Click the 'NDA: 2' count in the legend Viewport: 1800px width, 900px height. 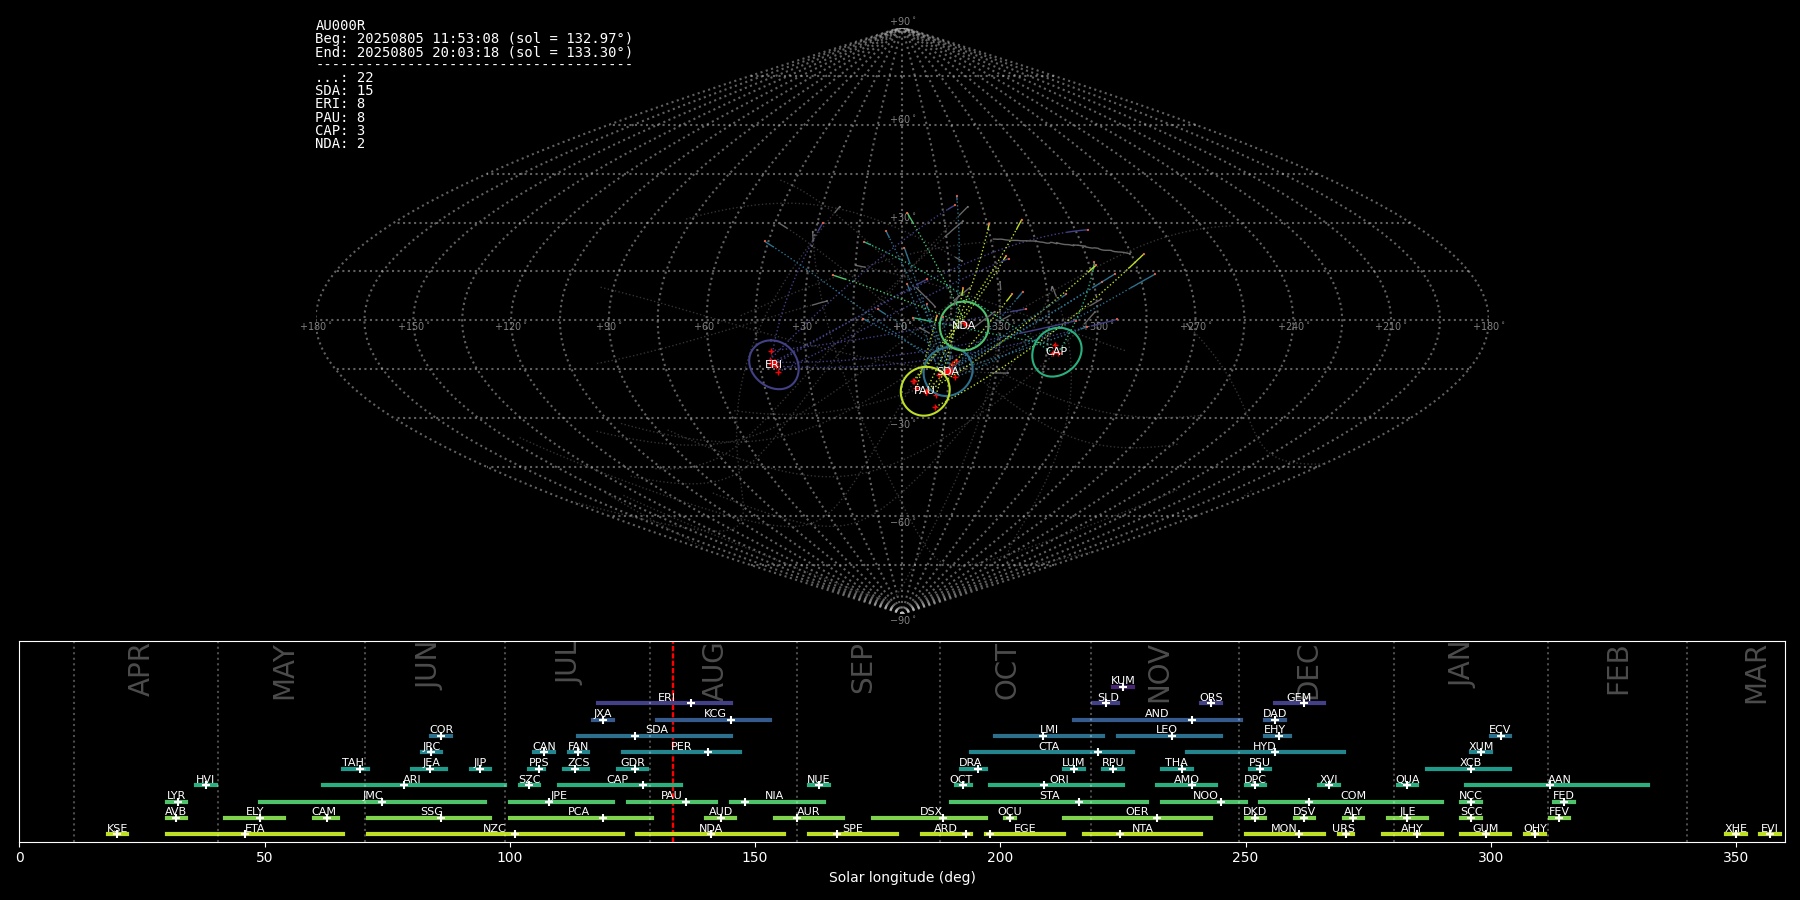pos(340,144)
